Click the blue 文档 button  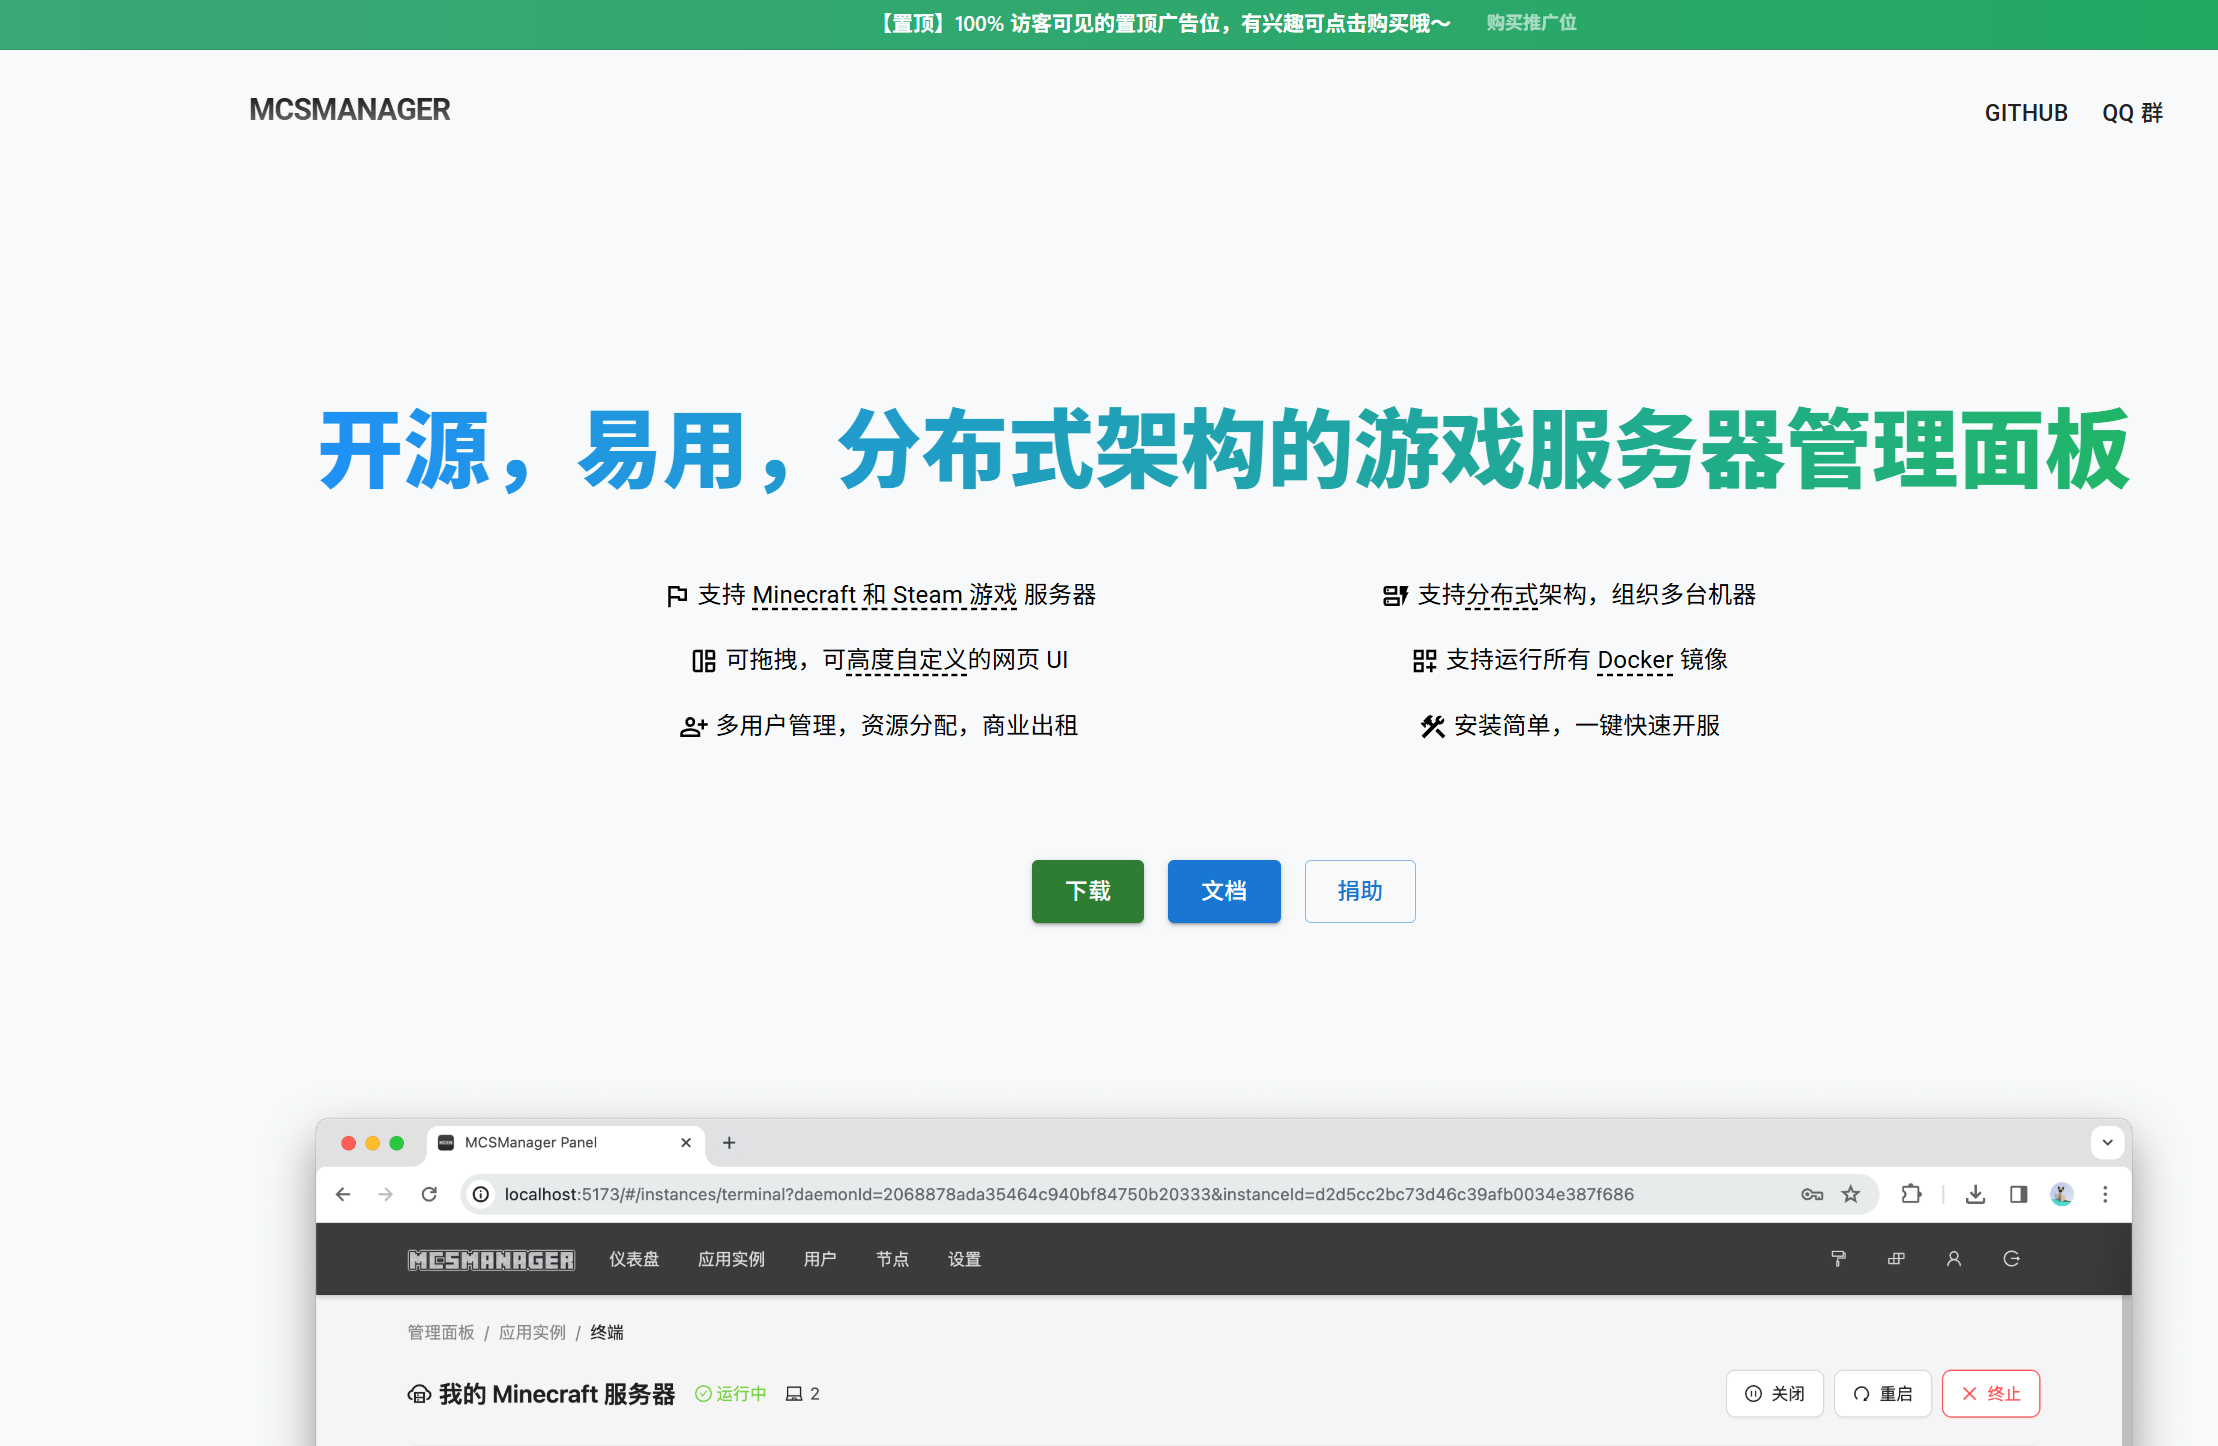[1223, 891]
